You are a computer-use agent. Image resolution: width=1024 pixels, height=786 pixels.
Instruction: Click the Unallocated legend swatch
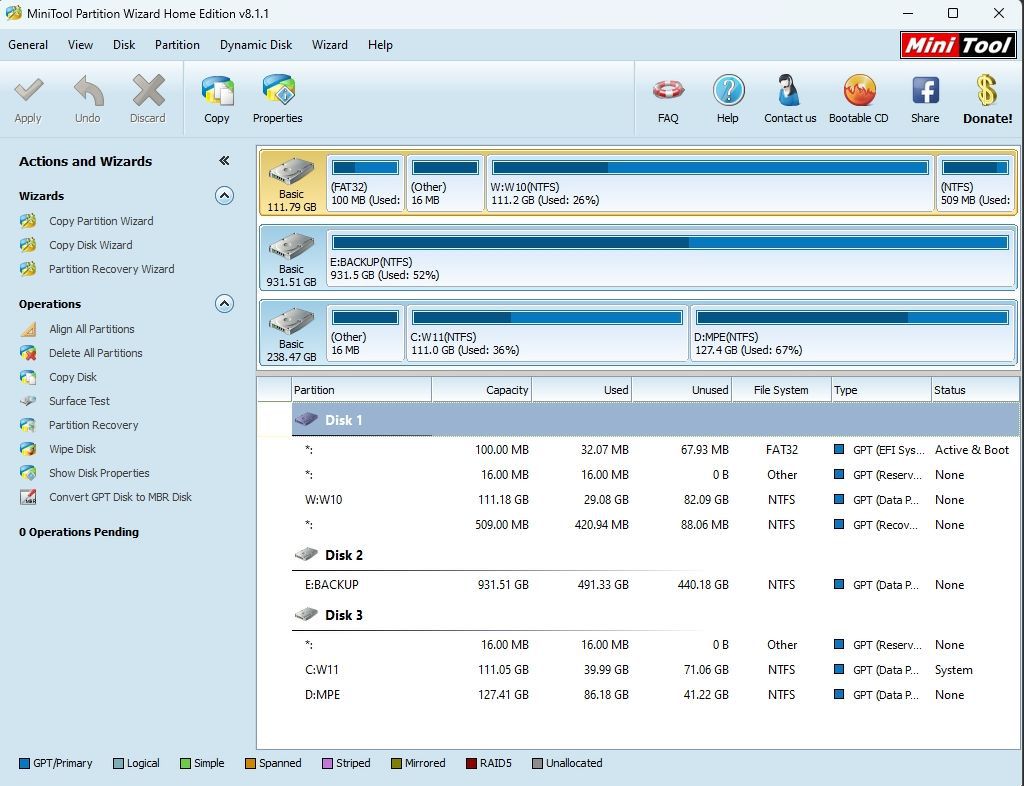(537, 763)
